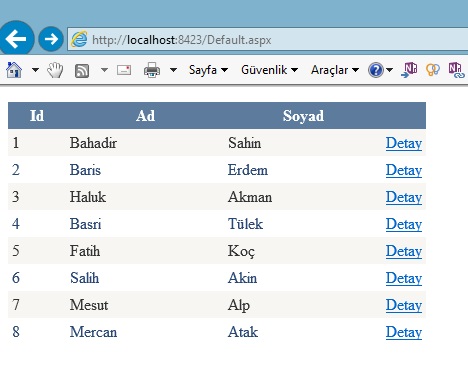Click the surname cell Akman
Viewport: 468px width, 370px height.
(250, 197)
